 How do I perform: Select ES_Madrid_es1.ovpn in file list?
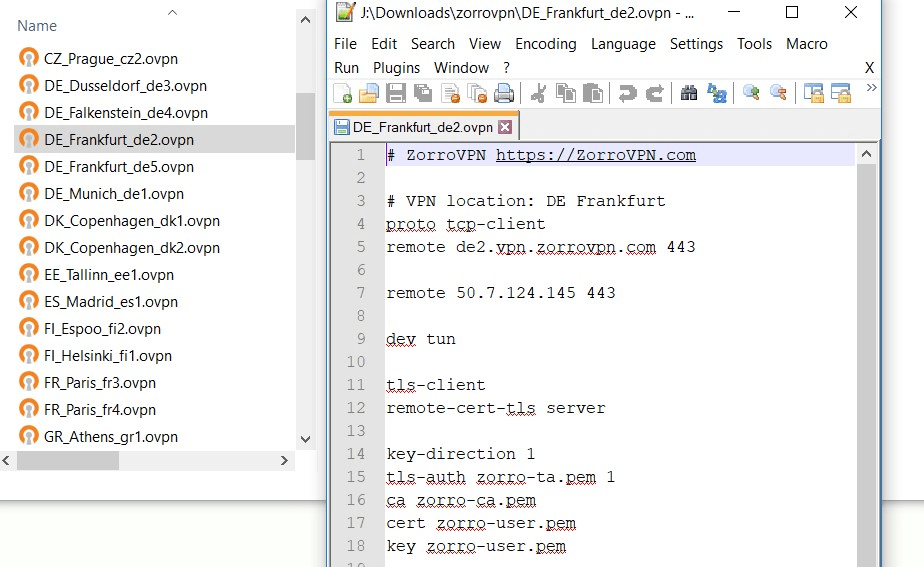point(111,302)
